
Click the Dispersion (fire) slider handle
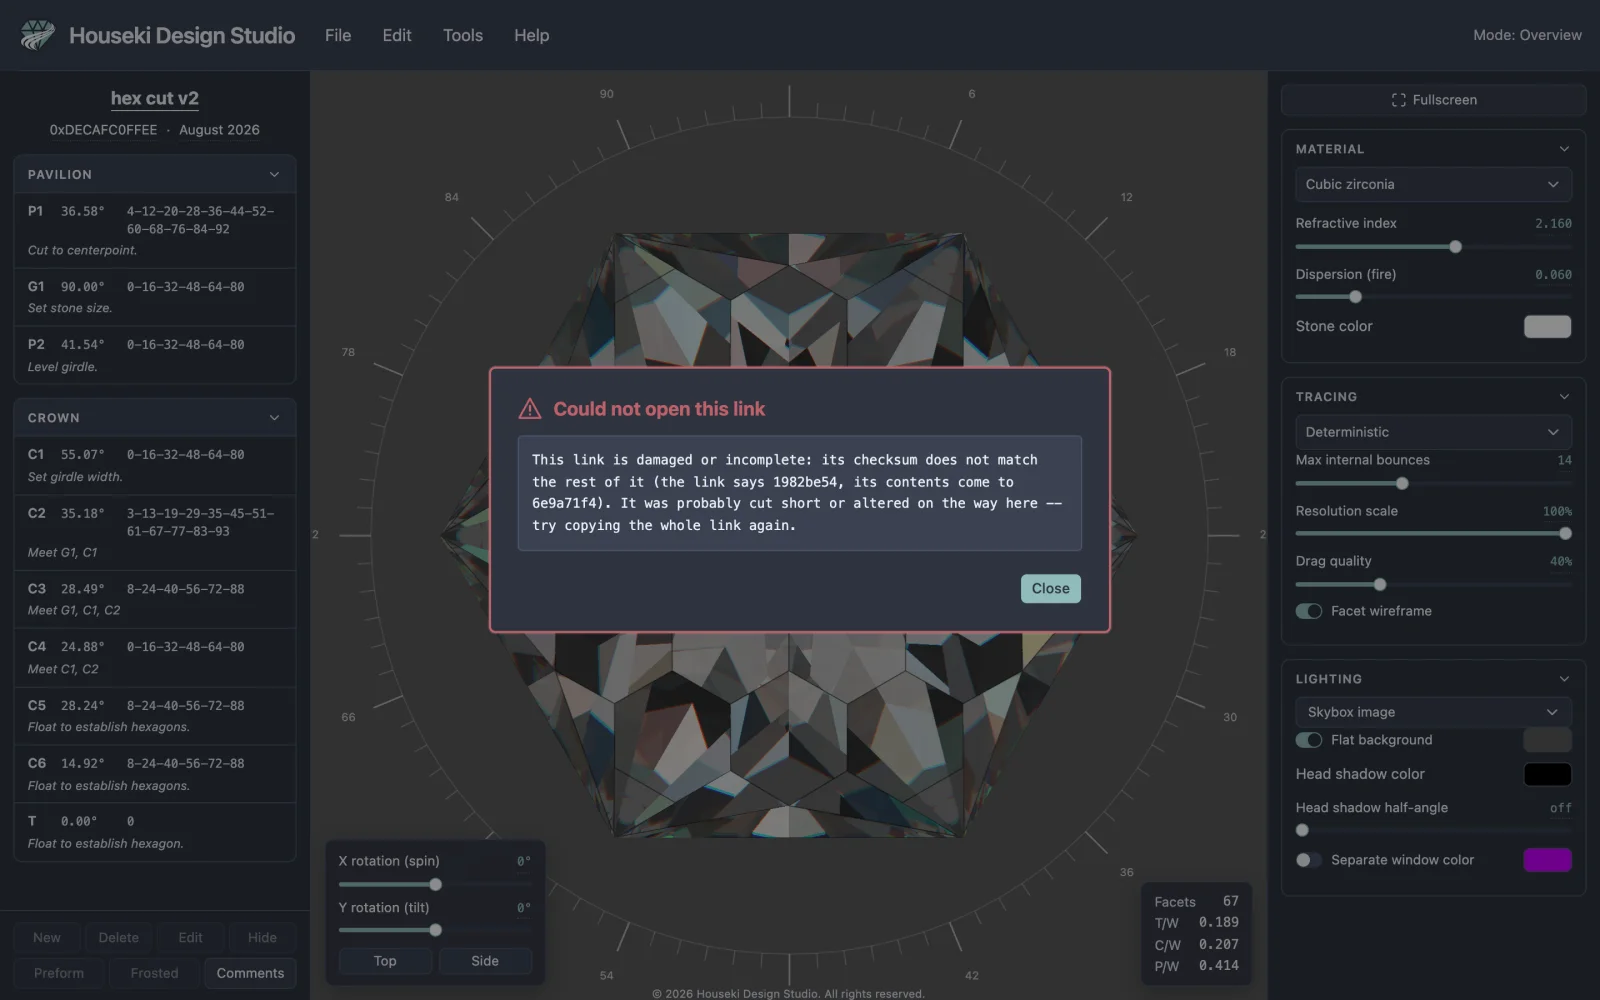[x=1355, y=297]
